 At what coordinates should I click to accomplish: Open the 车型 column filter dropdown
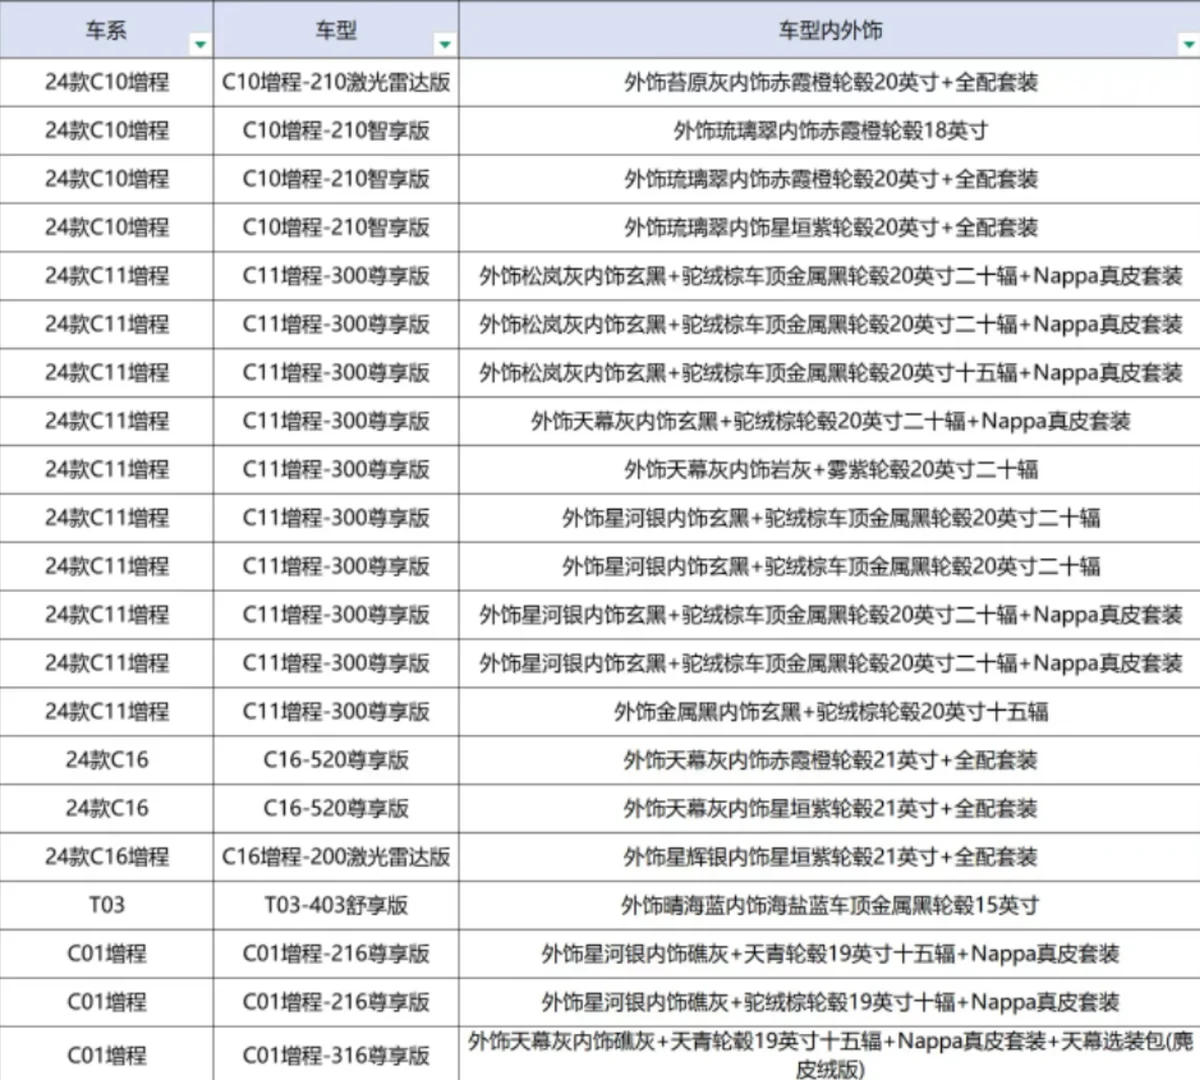(446, 44)
